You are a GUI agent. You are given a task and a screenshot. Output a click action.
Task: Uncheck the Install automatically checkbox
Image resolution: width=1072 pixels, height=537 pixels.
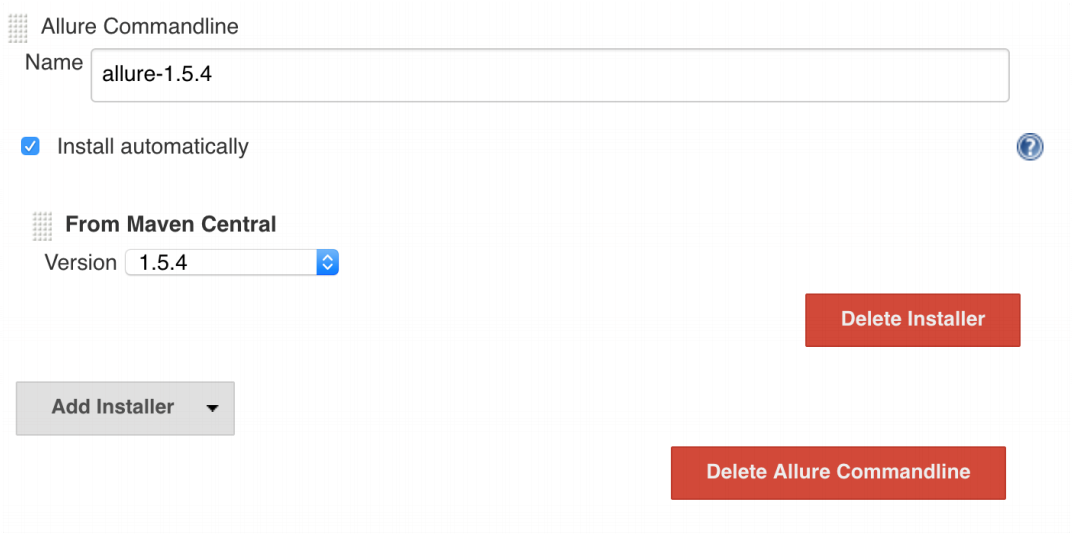(x=31, y=147)
